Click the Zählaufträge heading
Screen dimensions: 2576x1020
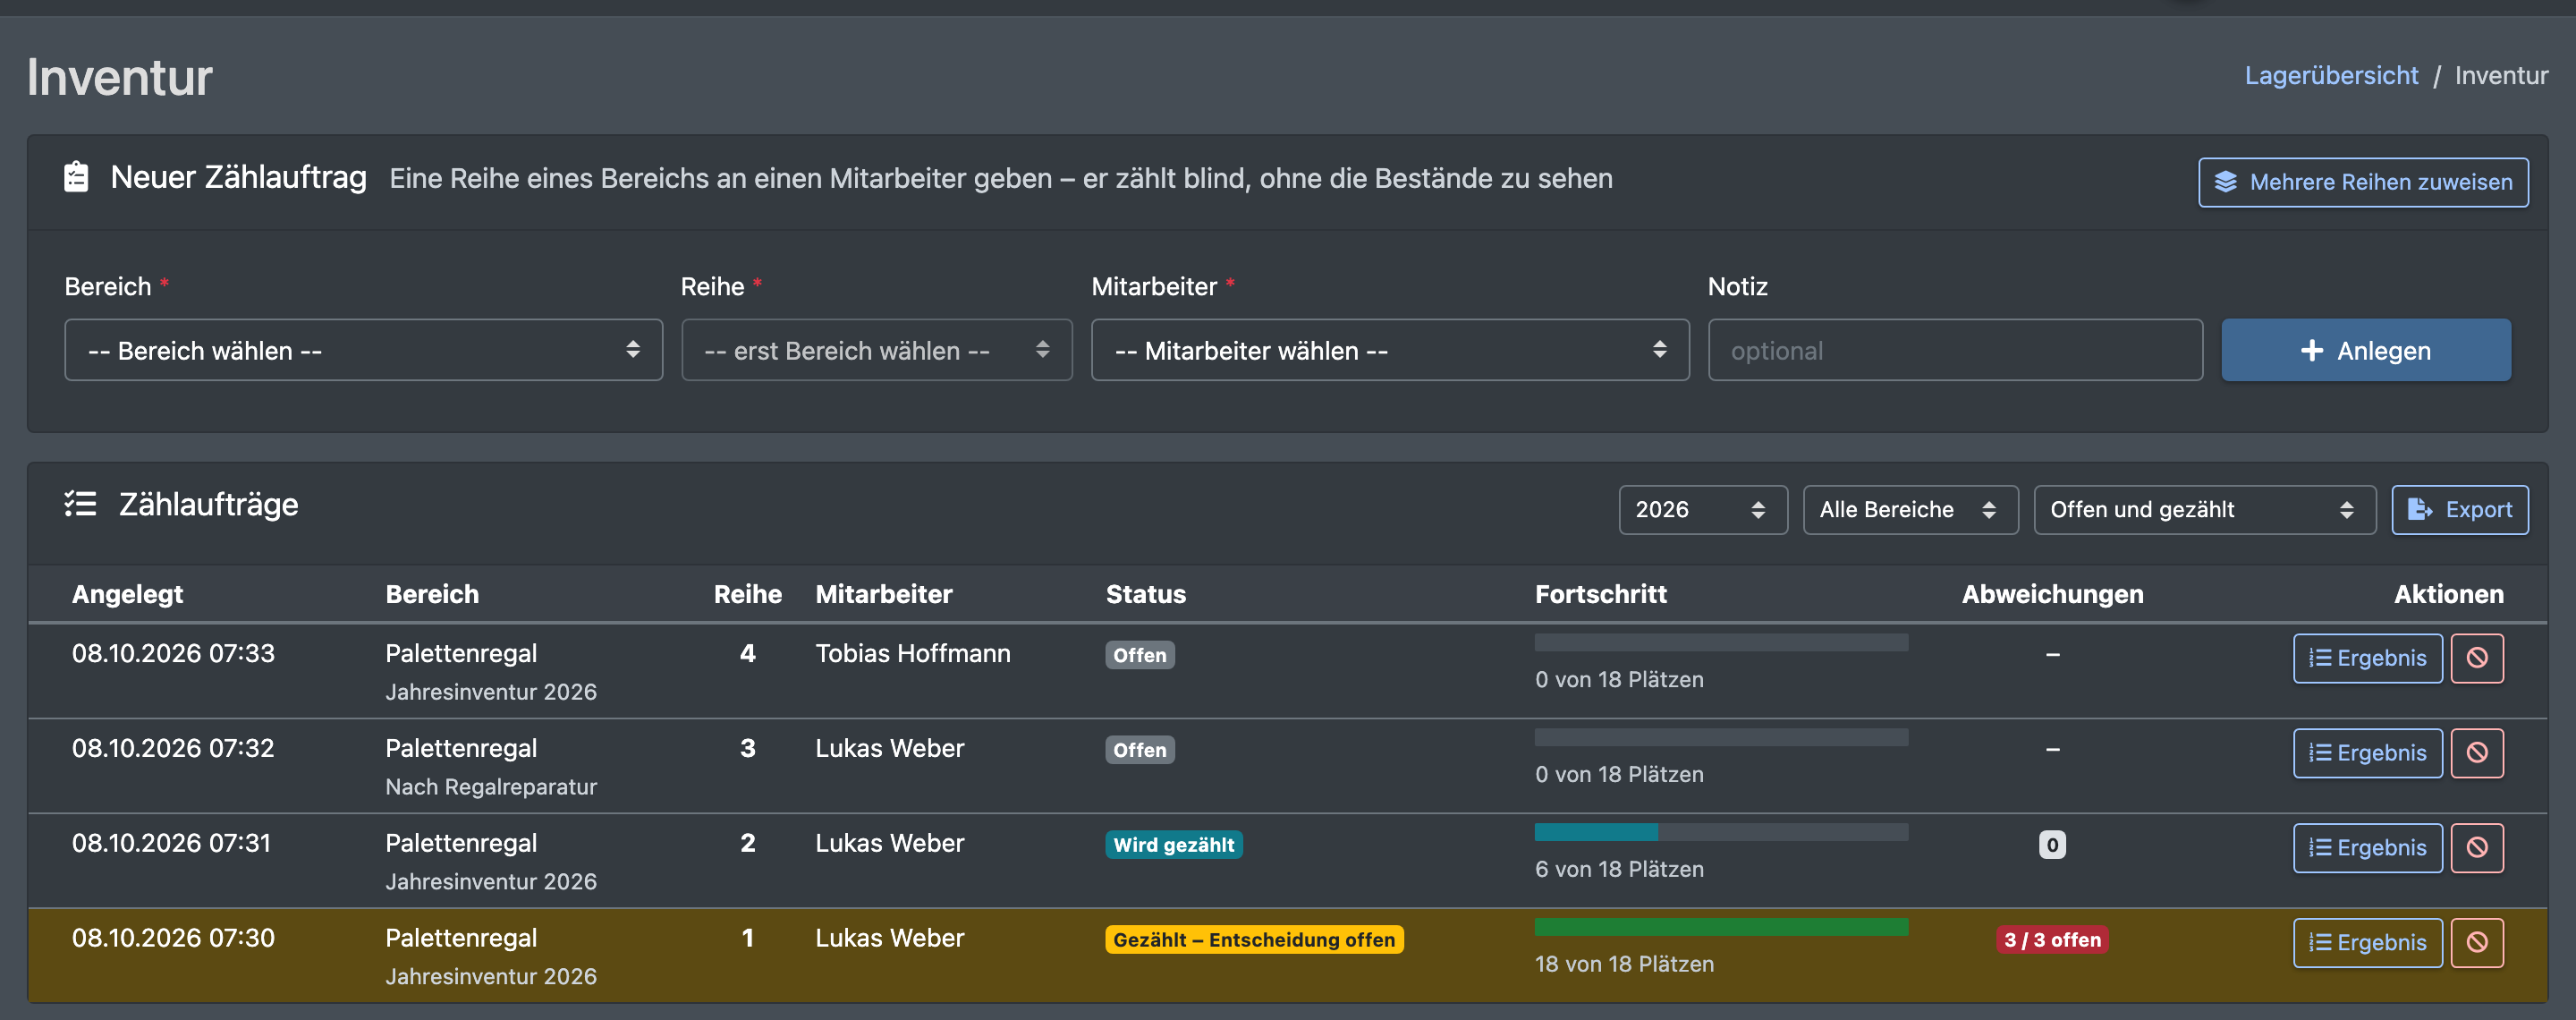point(208,504)
